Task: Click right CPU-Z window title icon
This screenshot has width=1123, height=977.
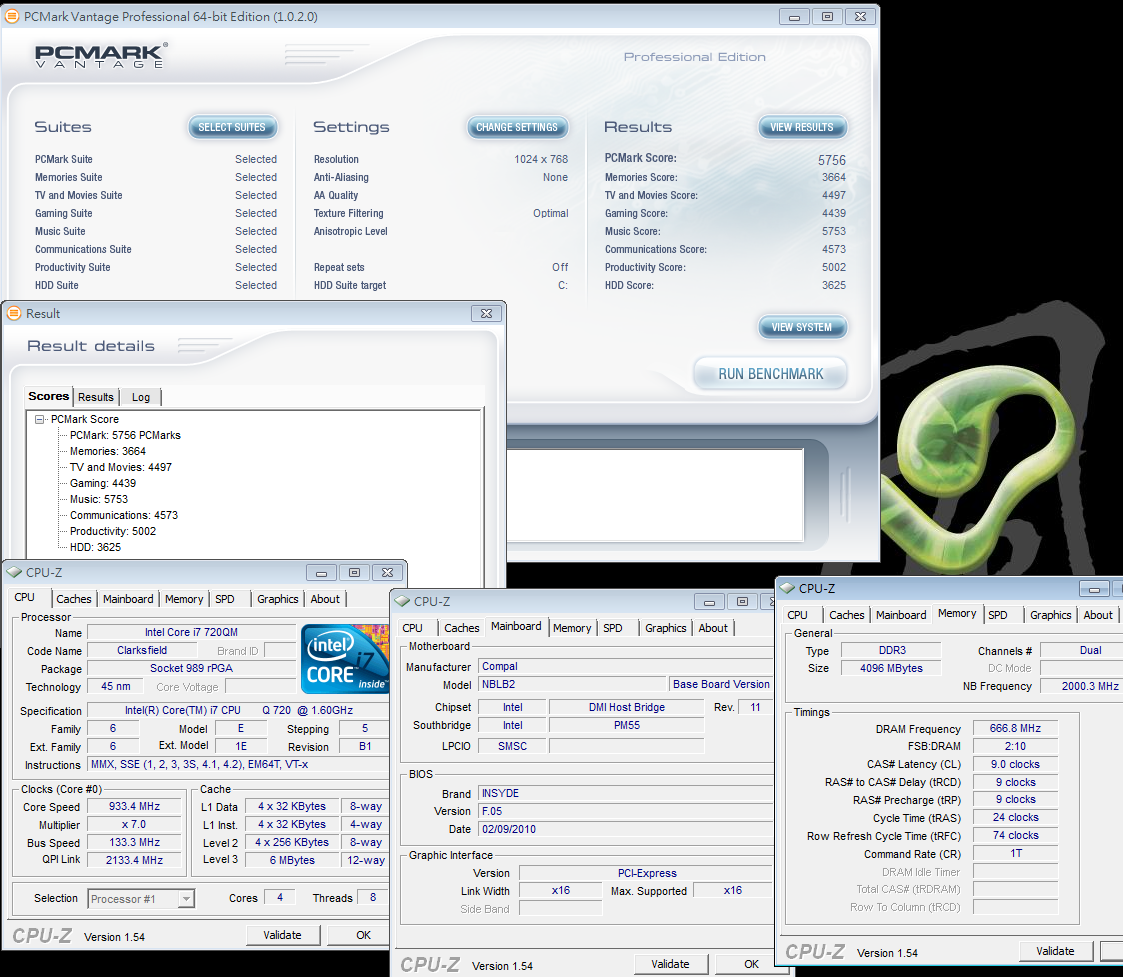Action: tap(787, 588)
